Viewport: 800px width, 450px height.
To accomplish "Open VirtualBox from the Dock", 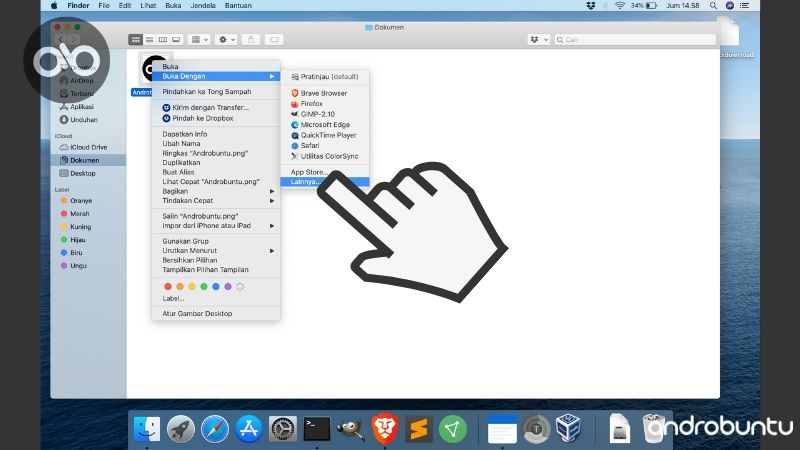I will click(x=568, y=428).
